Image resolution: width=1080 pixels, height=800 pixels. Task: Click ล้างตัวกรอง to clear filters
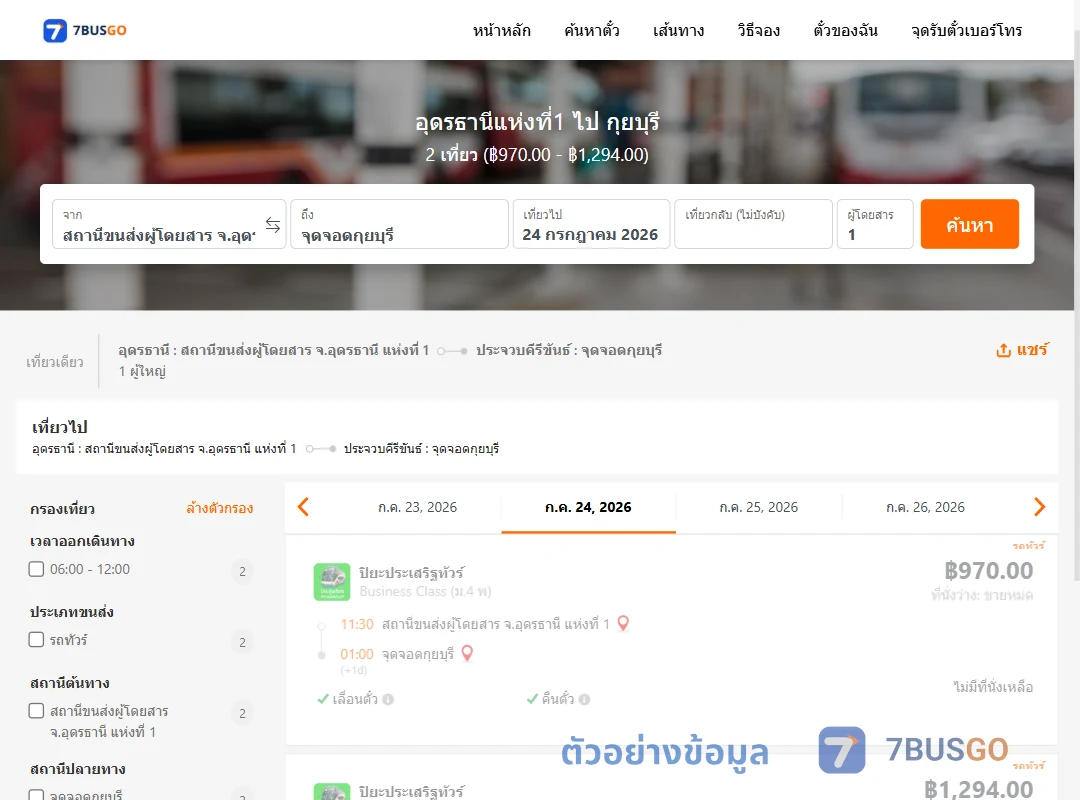[x=220, y=509]
